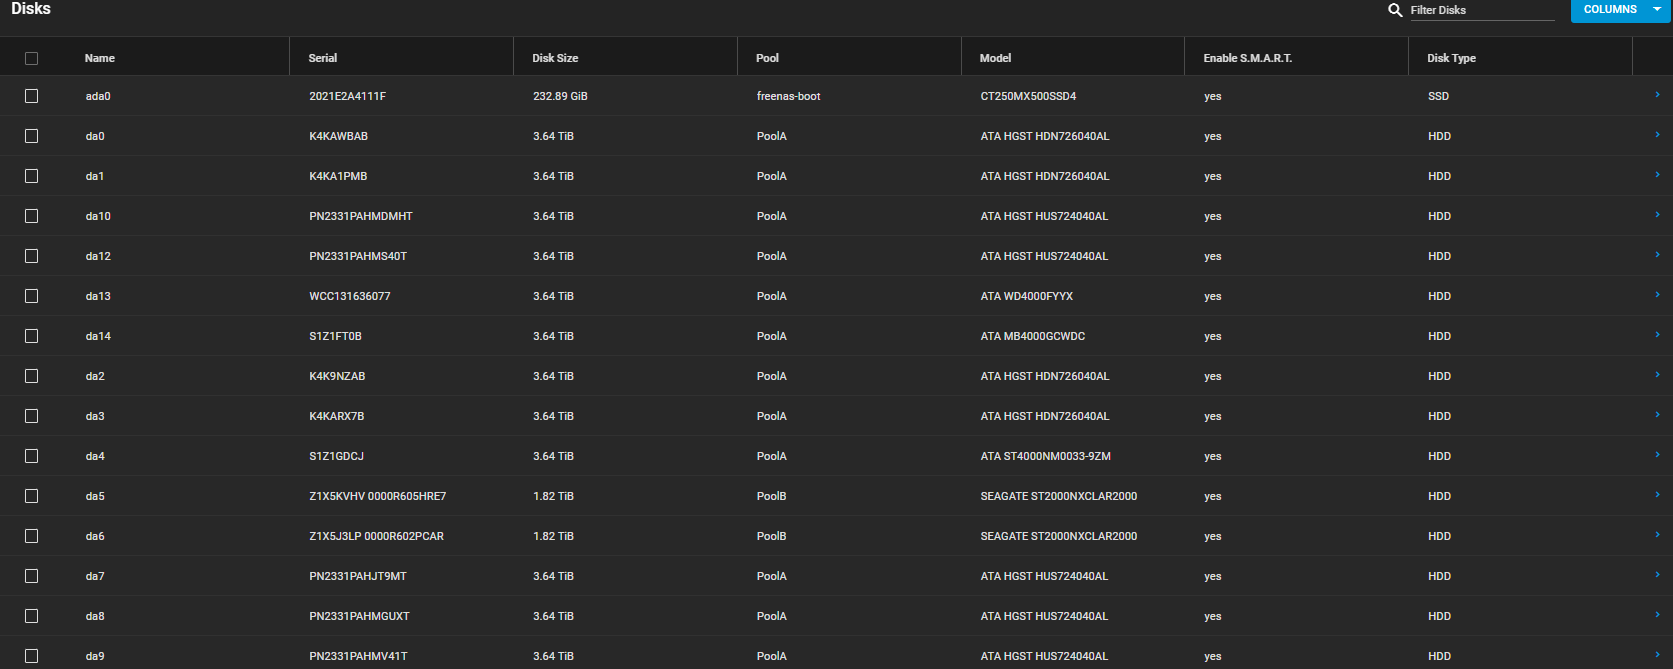Click serial Z1X5KVHV 0000R605HRE7
This screenshot has height=669, width=1673.
click(x=378, y=496)
